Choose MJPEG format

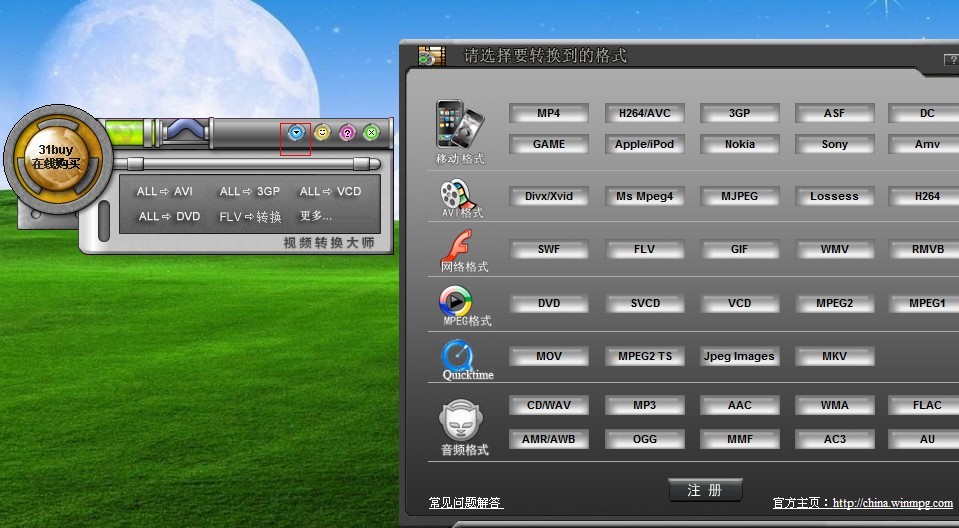(x=739, y=196)
